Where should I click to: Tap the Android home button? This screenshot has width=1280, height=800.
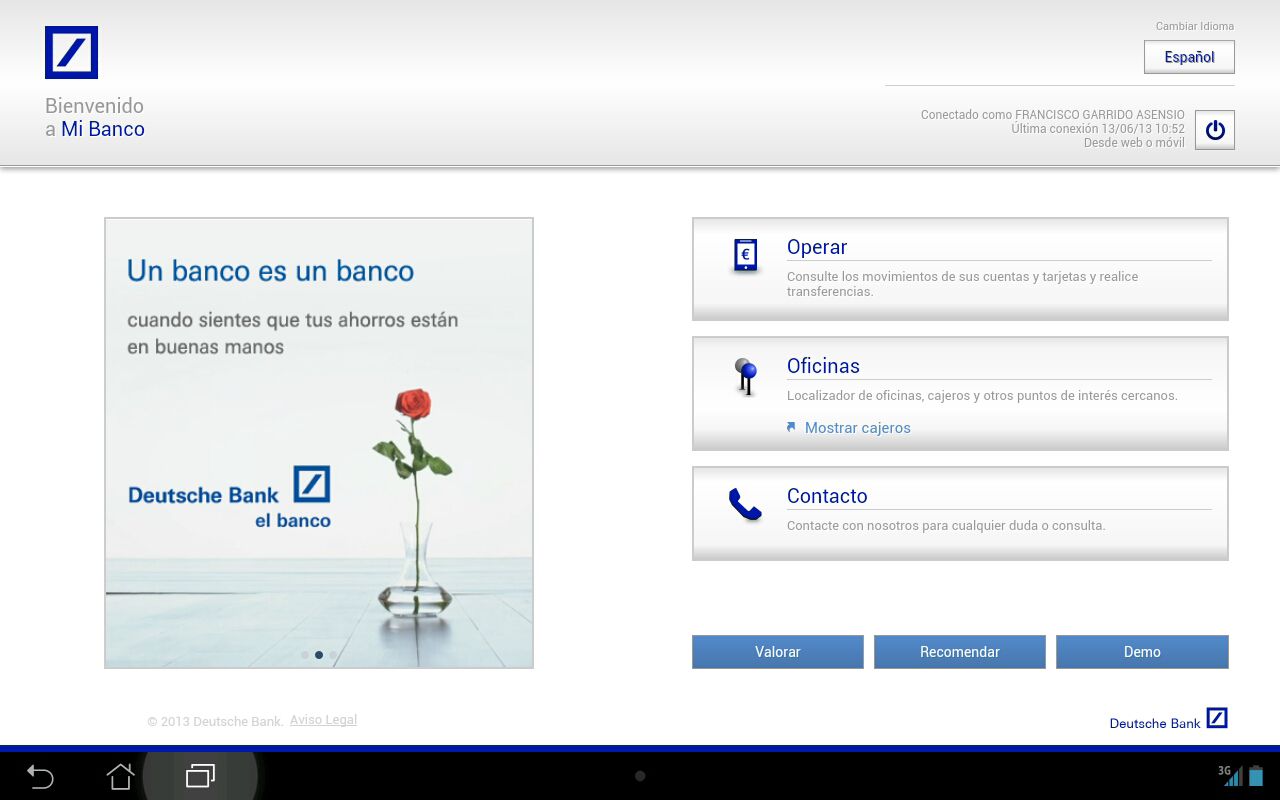click(120, 776)
